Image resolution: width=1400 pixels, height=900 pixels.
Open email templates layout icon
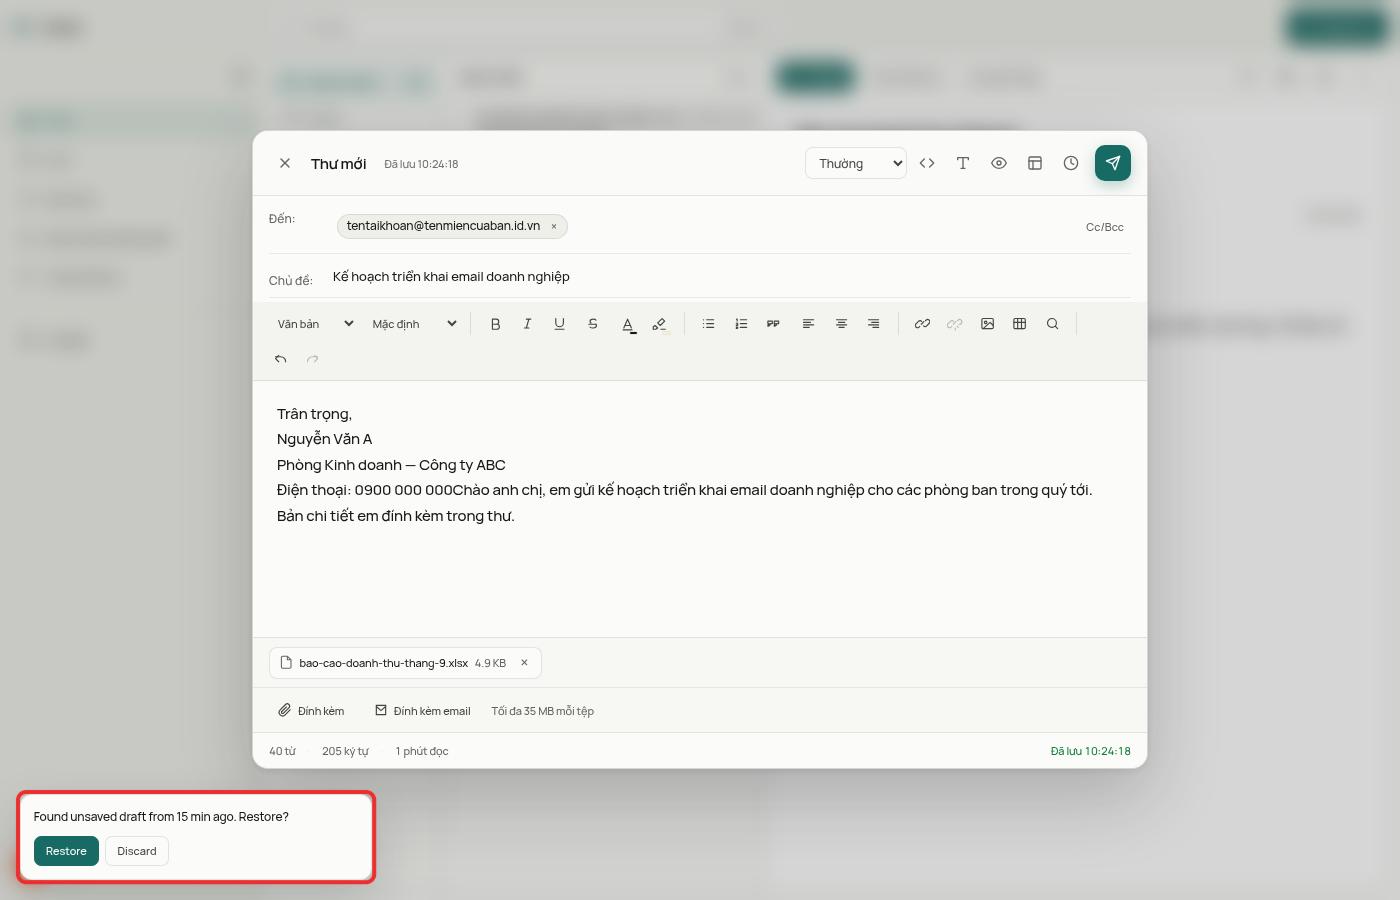[x=1035, y=163]
